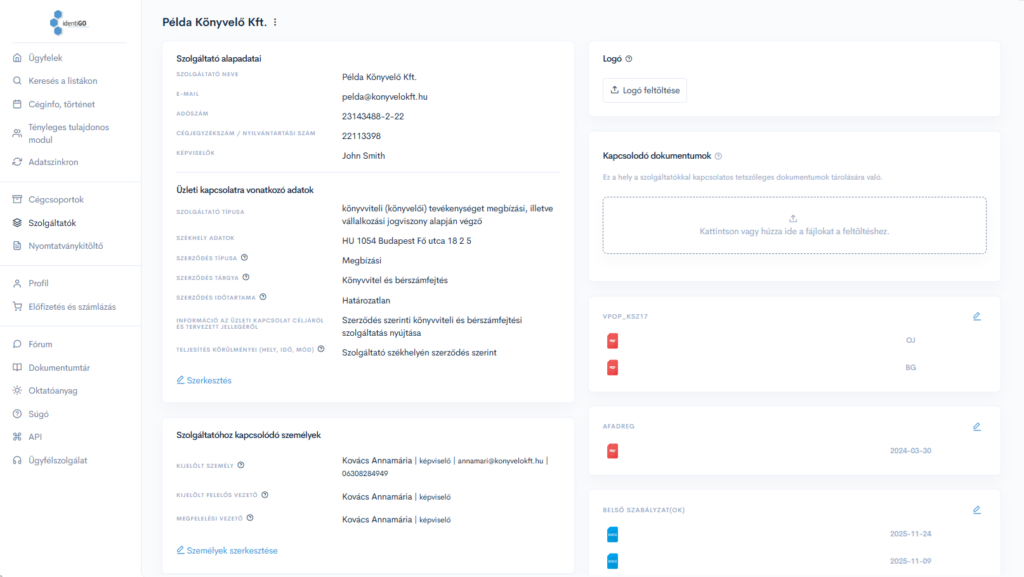
Task: Edit the Belső szabályzat(ok) group
Action: pyautogui.click(x=977, y=510)
